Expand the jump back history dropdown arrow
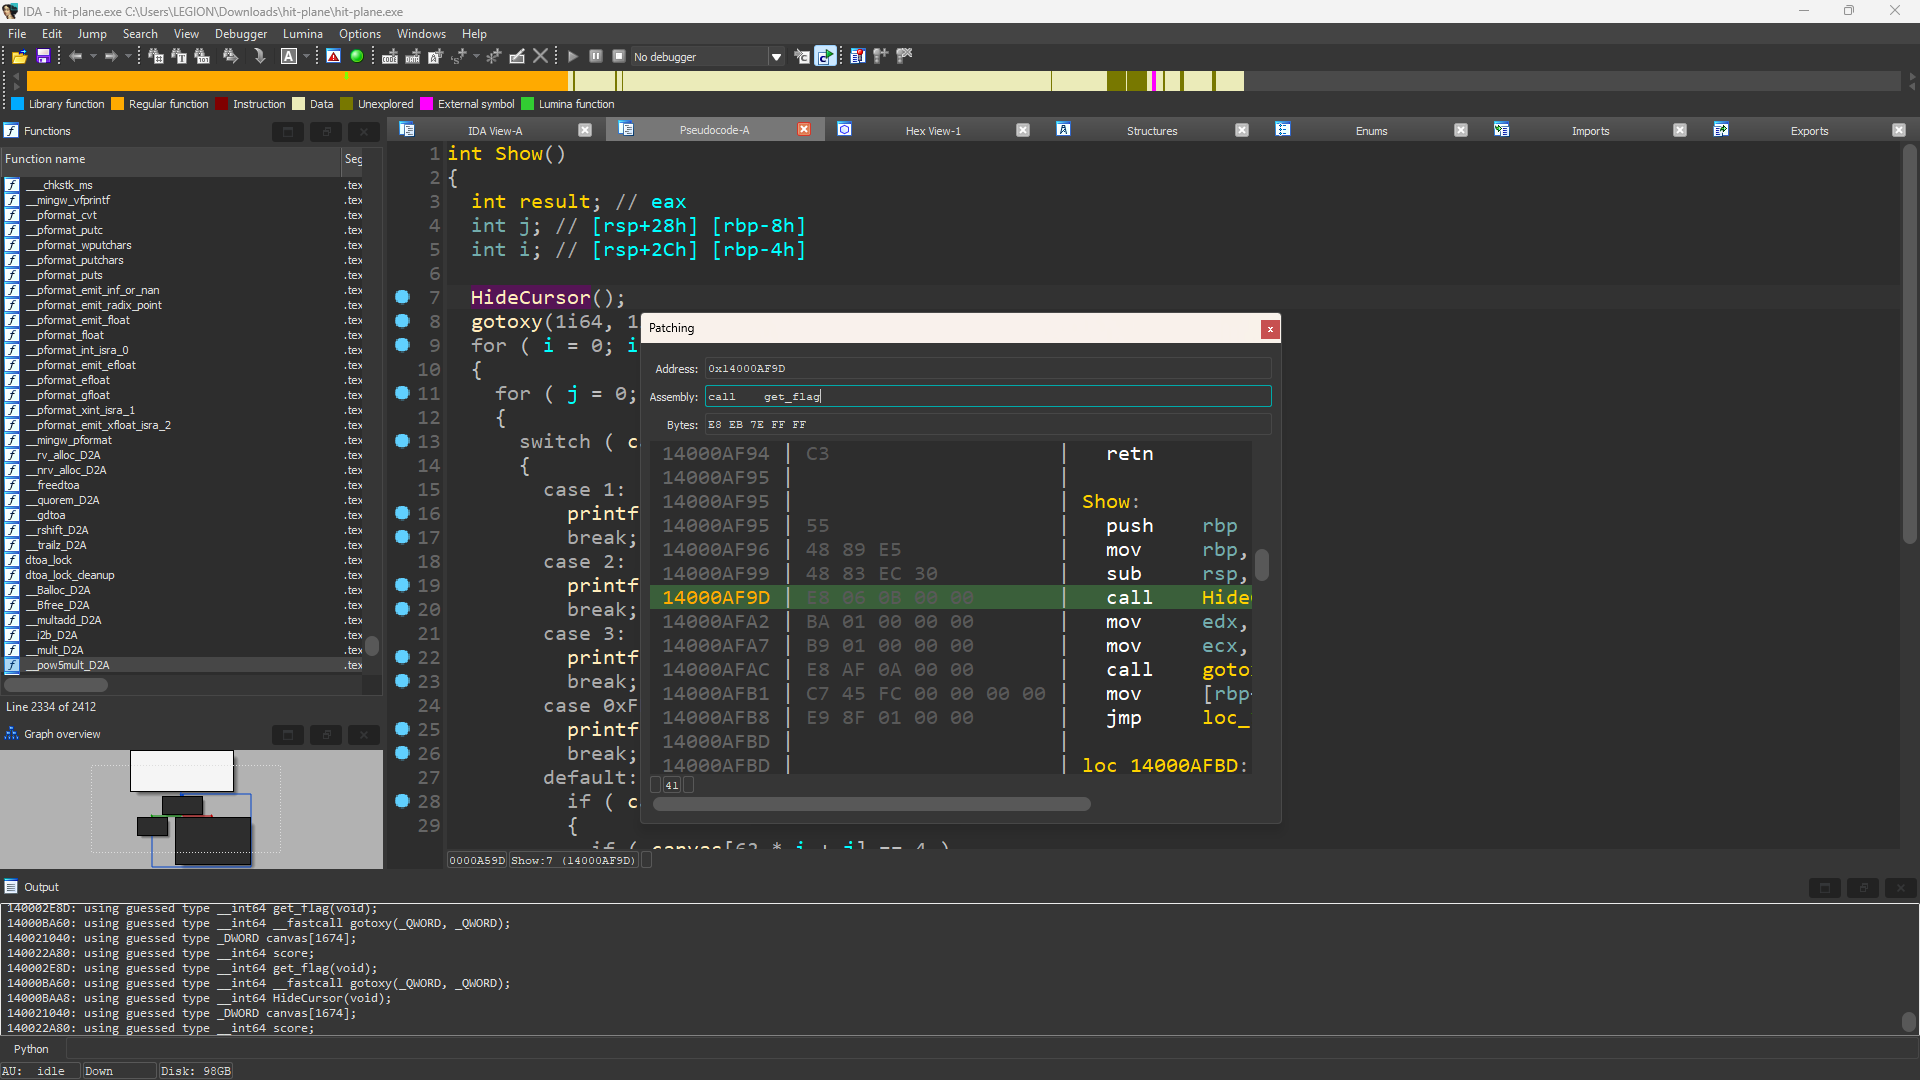The image size is (1920, 1080). pyautogui.click(x=93, y=57)
